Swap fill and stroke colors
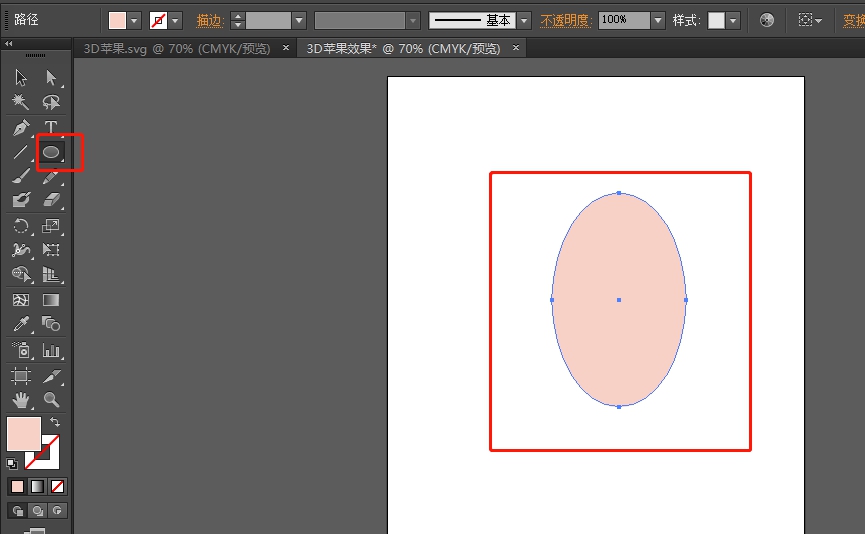This screenshot has width=865, height=534. (x=55, y=423)
